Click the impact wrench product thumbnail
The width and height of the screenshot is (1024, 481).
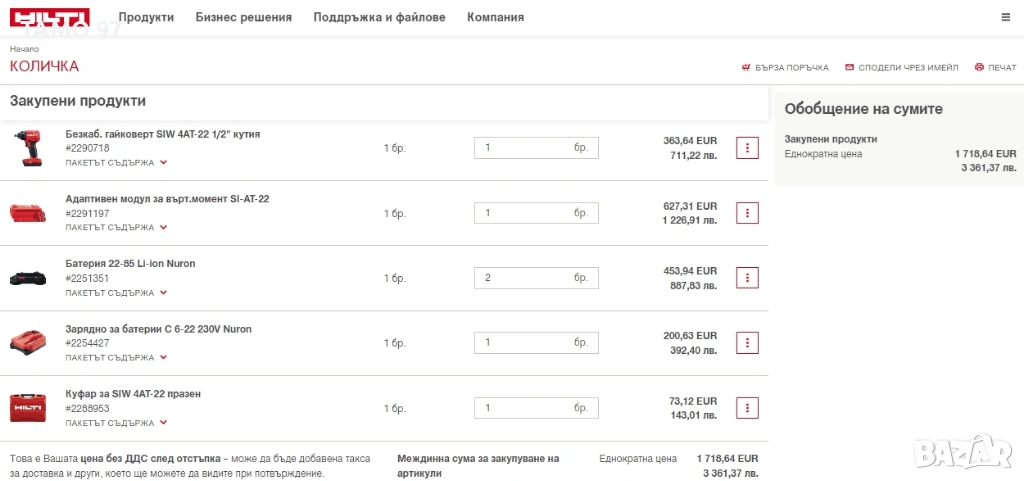click(28, 148)
